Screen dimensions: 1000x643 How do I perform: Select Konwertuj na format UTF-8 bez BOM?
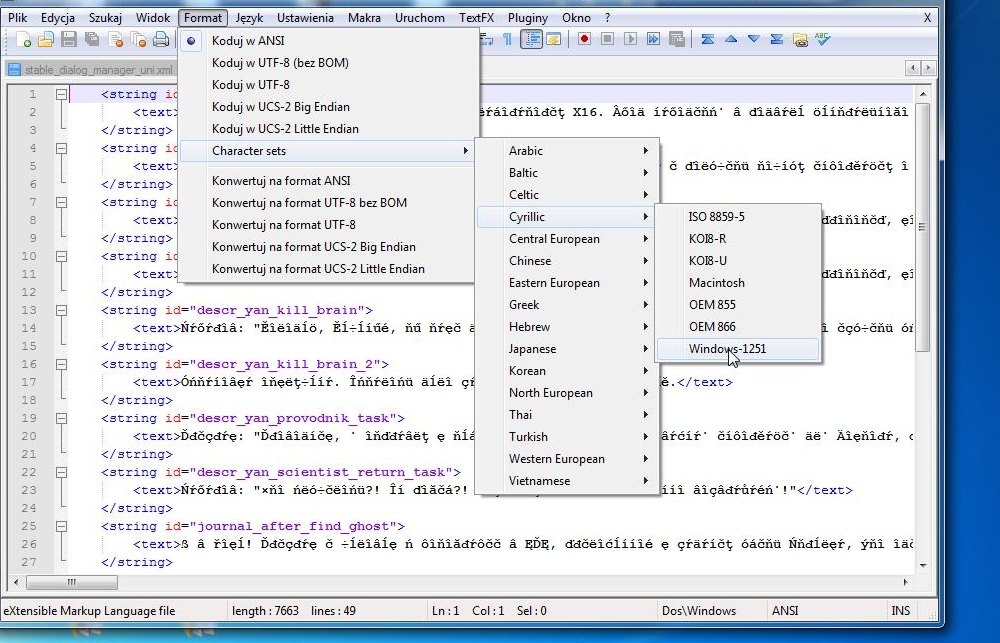pos(328,203)
